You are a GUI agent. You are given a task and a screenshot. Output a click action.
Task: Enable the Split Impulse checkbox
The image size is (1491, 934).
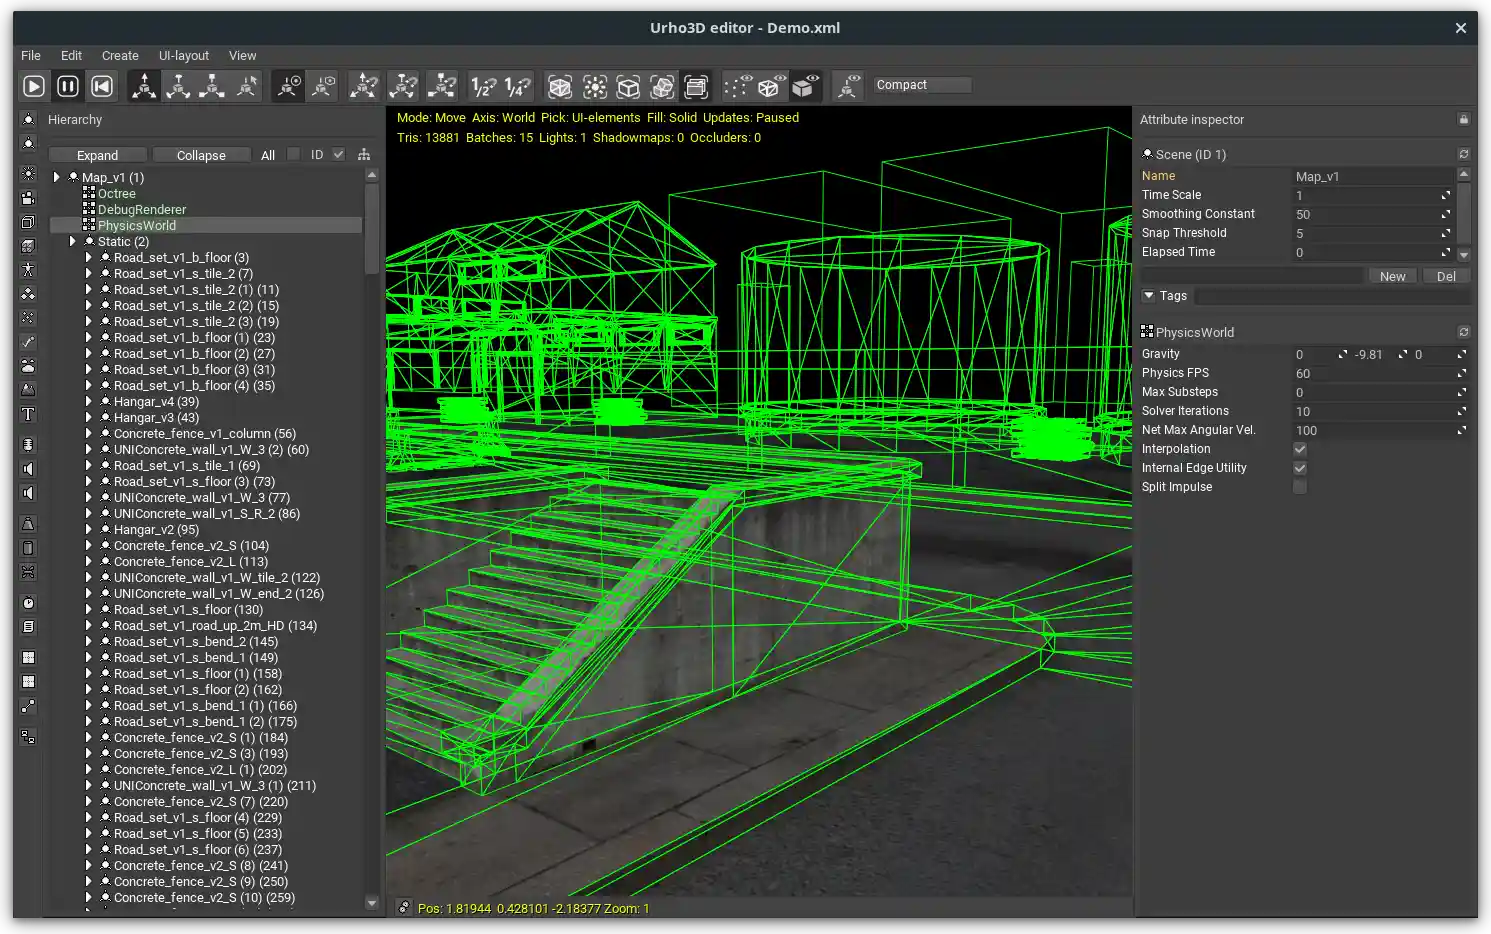[1299, 487]
